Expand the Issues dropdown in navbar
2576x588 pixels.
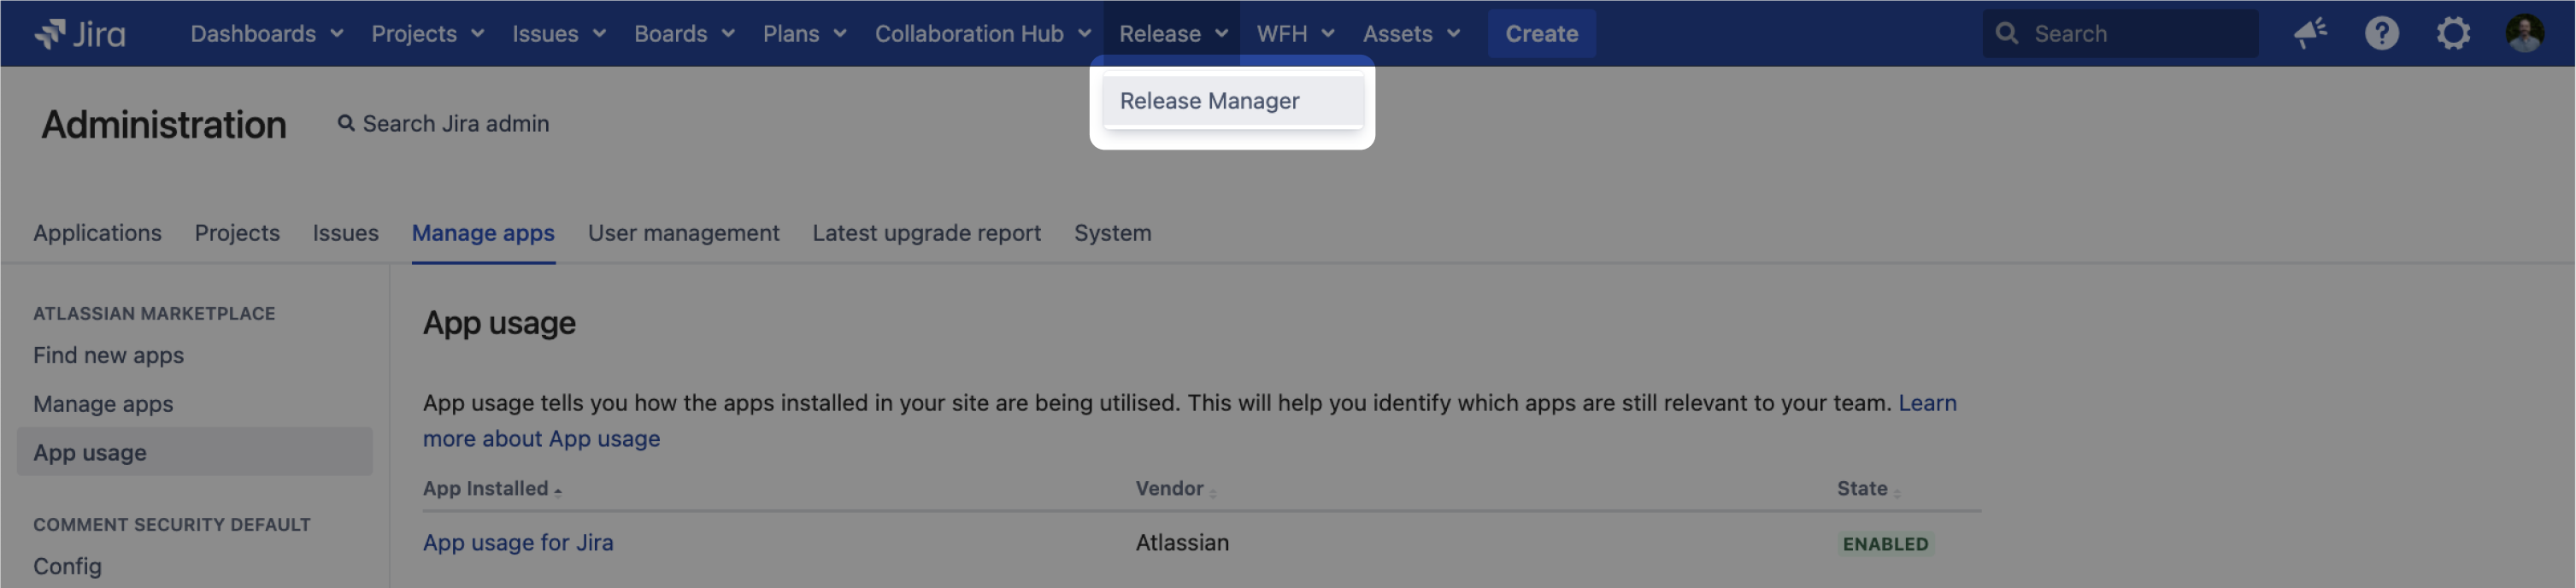pyautogui.click(x=559, y=34)
